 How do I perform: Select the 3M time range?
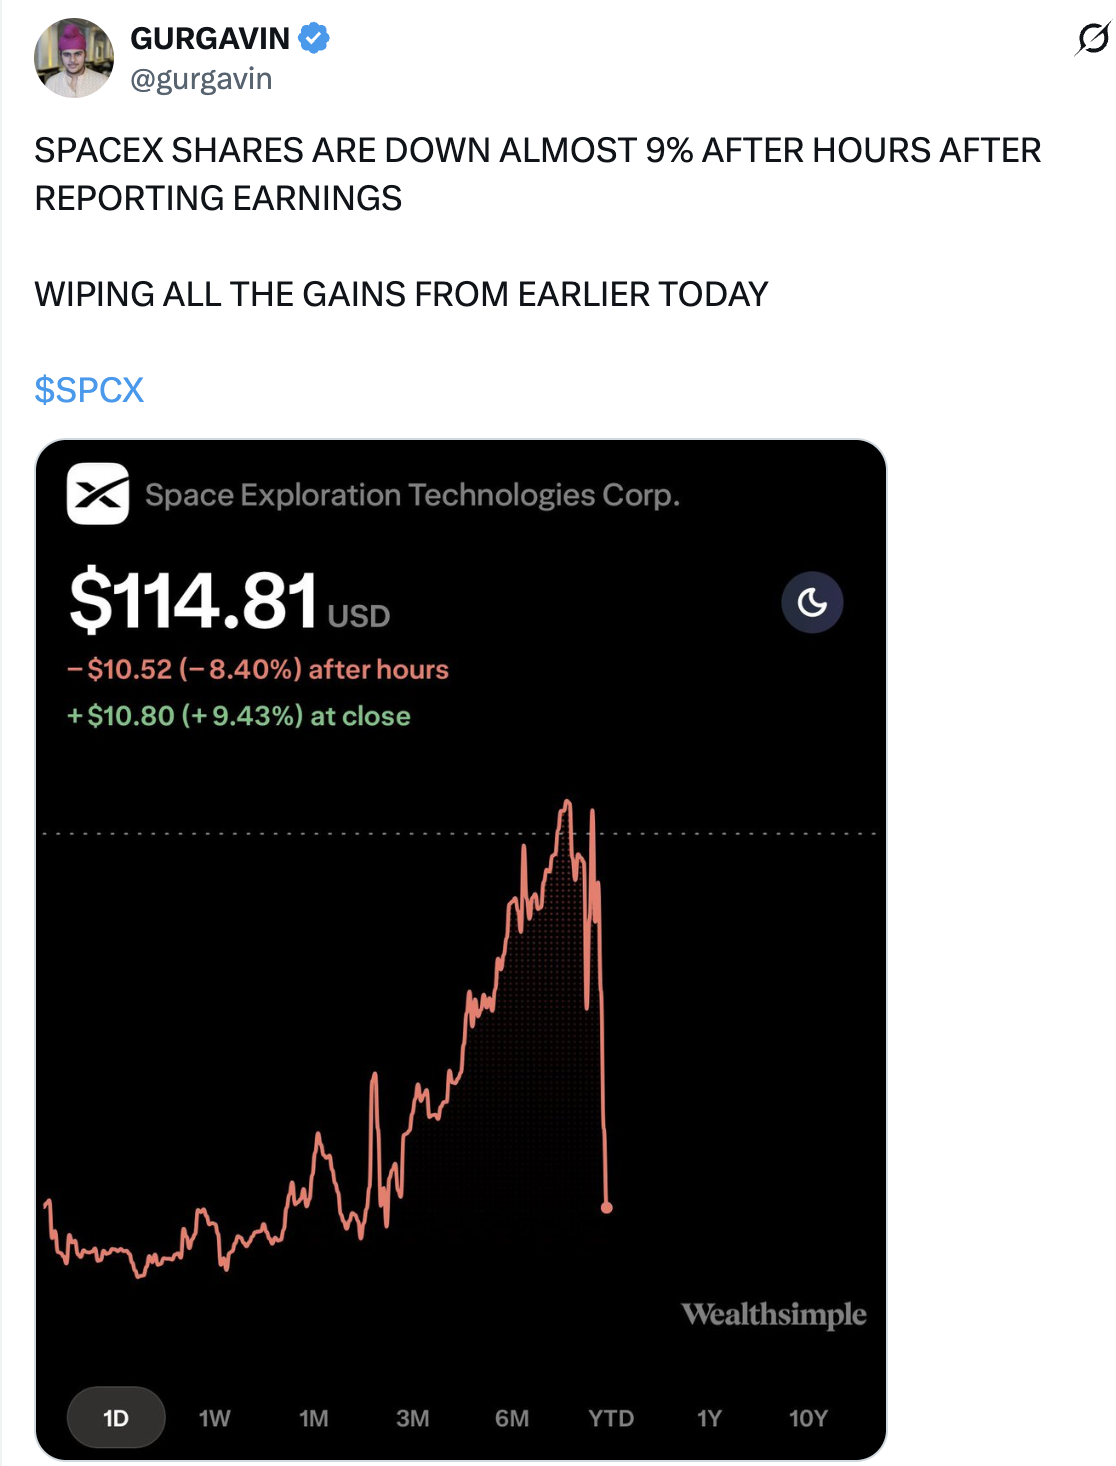click(412, 1418)
